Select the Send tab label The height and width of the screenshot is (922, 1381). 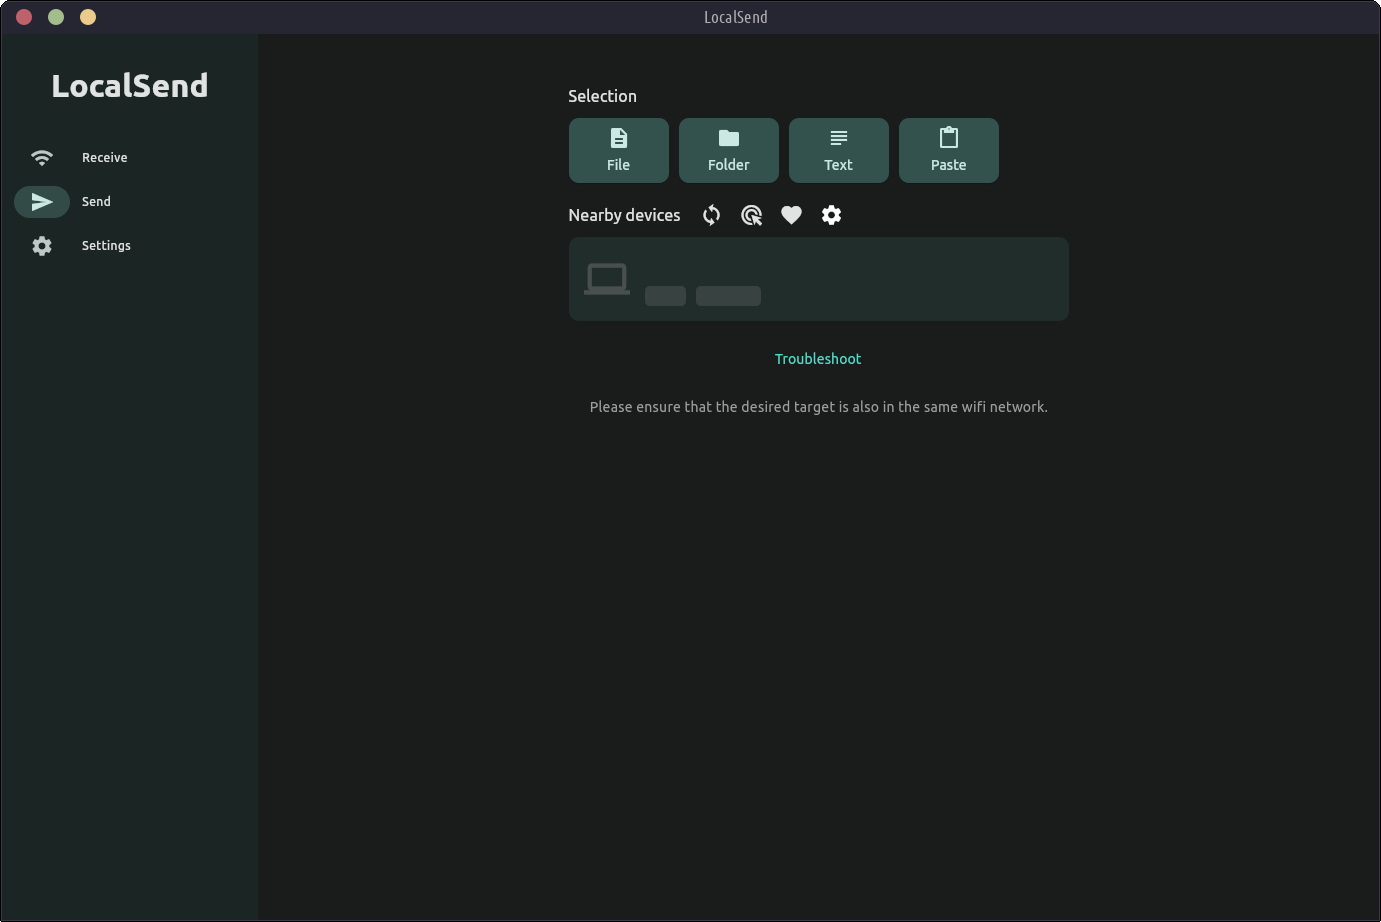click(x=96, y=202)
